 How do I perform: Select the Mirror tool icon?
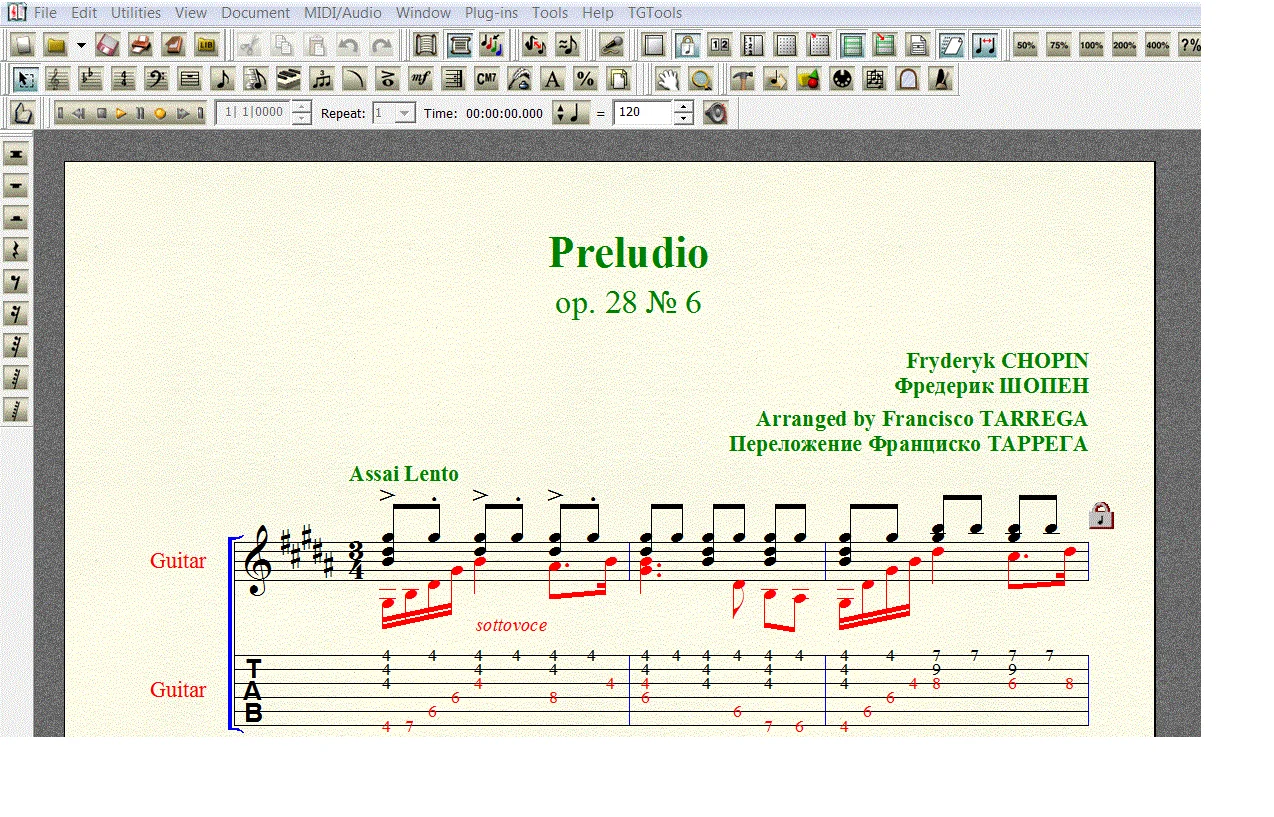[908, 79]
